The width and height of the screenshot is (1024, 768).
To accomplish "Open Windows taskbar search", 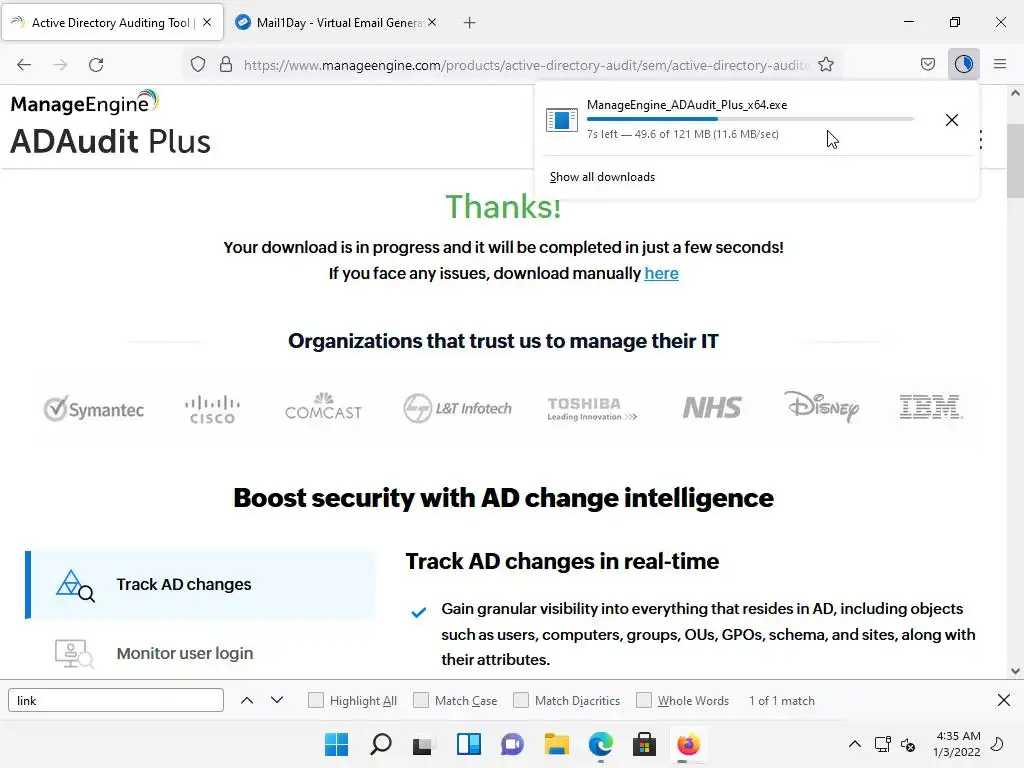I will tap(381, 744).
